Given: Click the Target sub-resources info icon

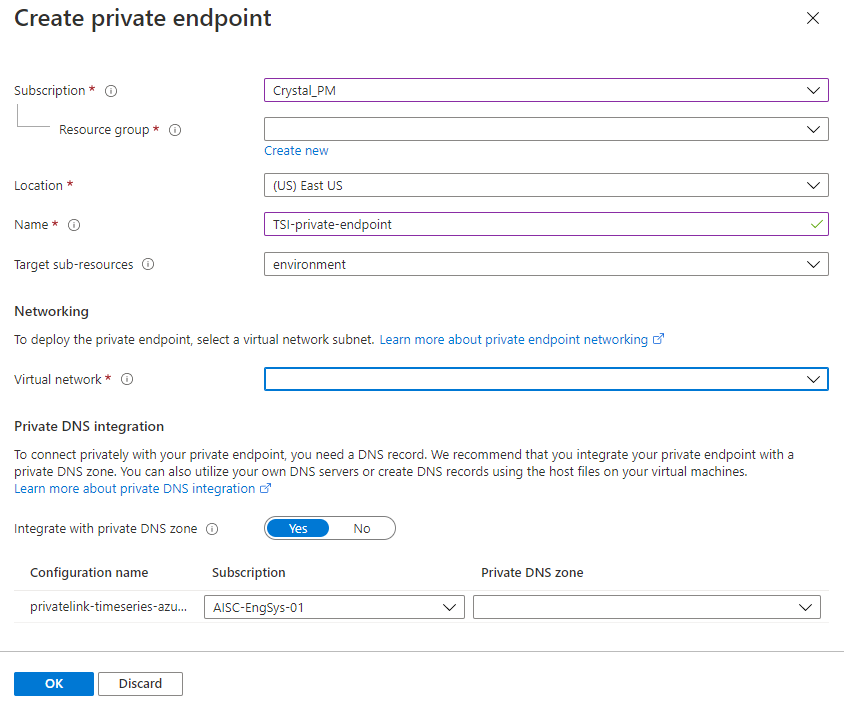Looking at the screenshot, I should coord(148,265).
